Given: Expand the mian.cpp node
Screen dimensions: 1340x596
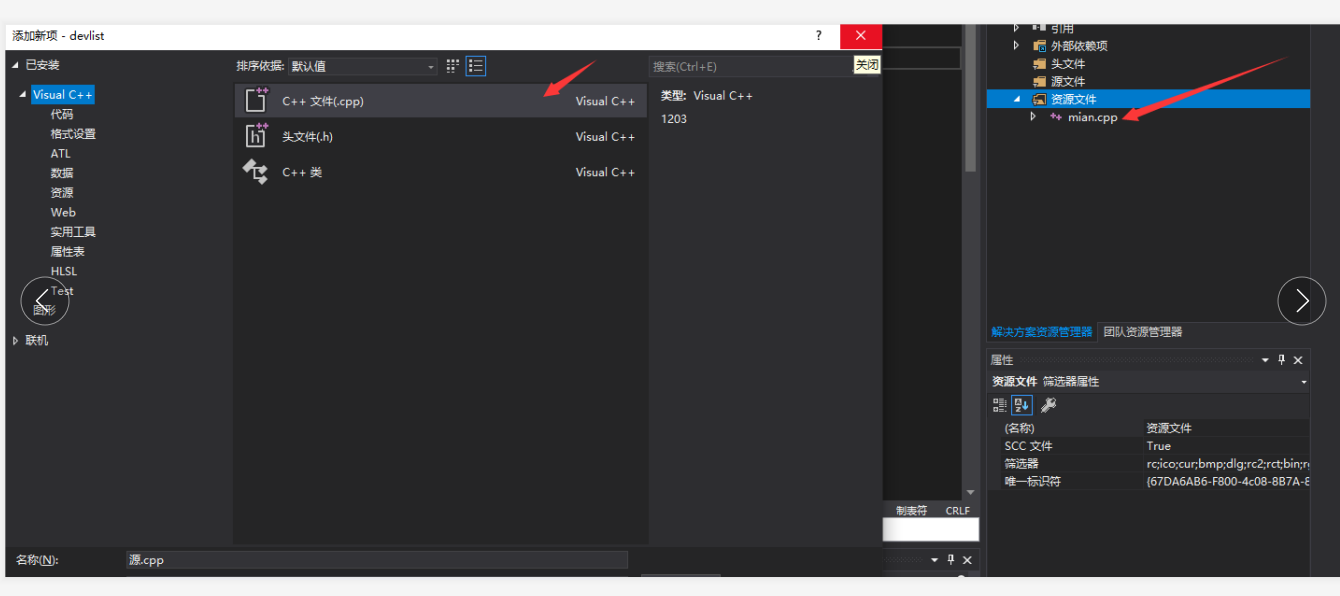Looking at the screenshot, I should [x=1034, y=117].
